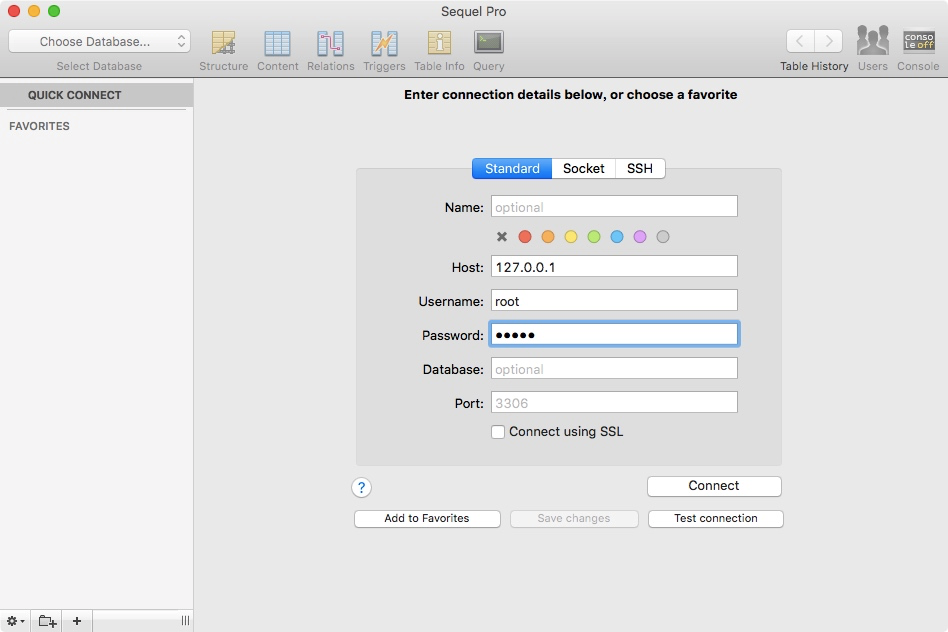
Task: Go forward in Table History
Action: 828,41
